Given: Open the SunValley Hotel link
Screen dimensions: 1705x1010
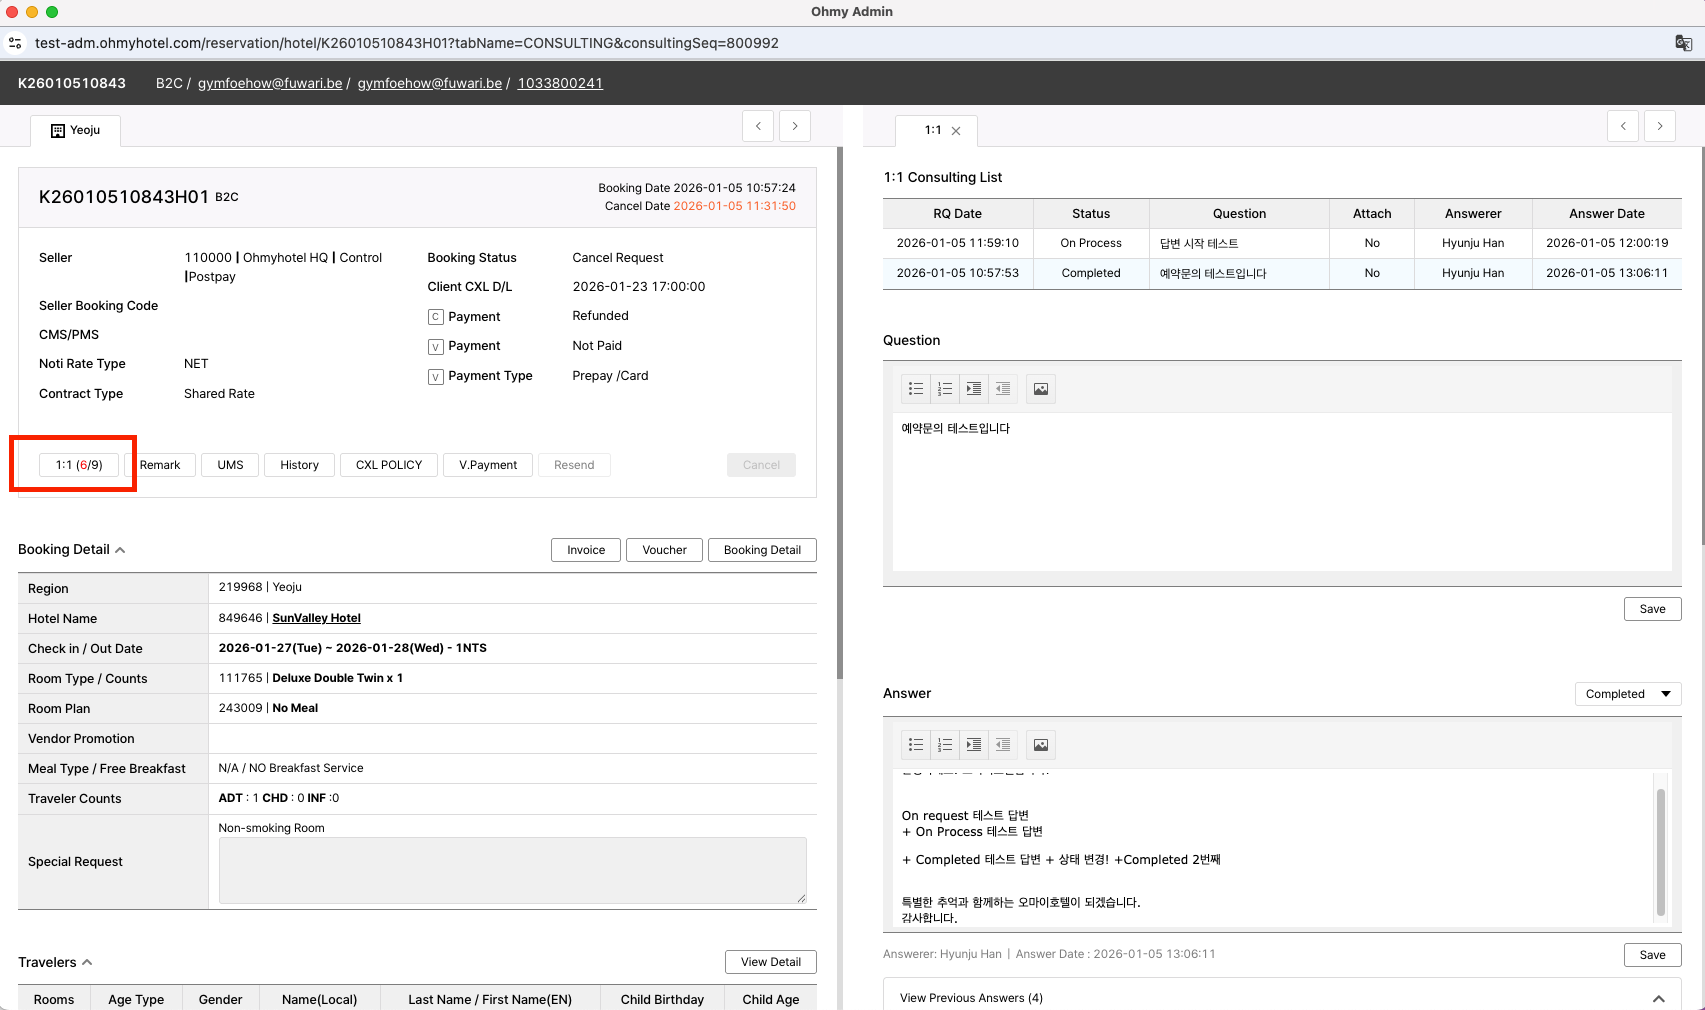Looking at the screenshot, I should 316,618.
